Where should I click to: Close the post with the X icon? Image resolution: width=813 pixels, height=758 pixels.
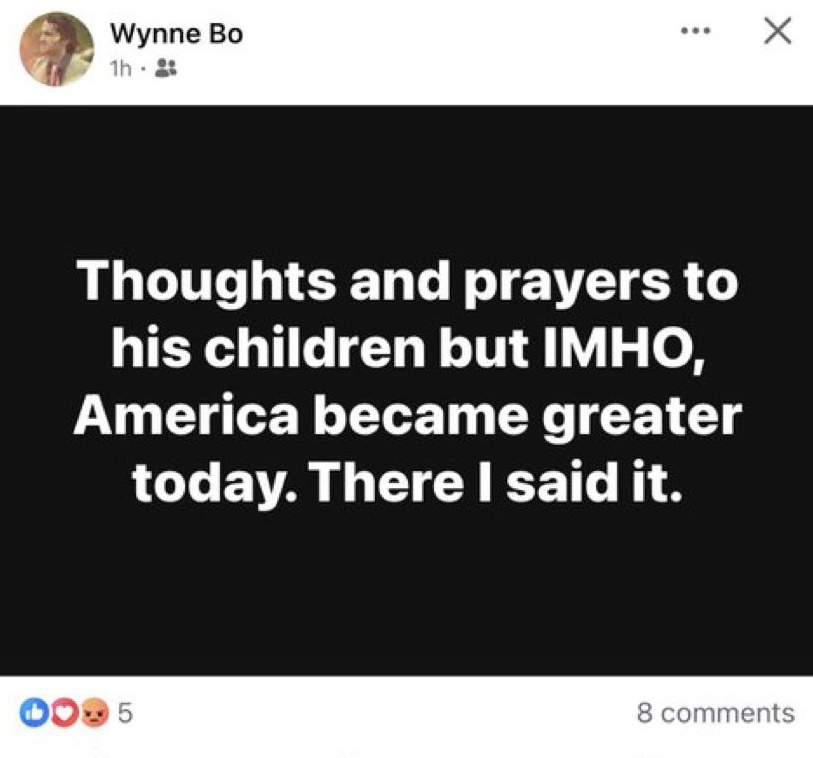coord(778,31)
